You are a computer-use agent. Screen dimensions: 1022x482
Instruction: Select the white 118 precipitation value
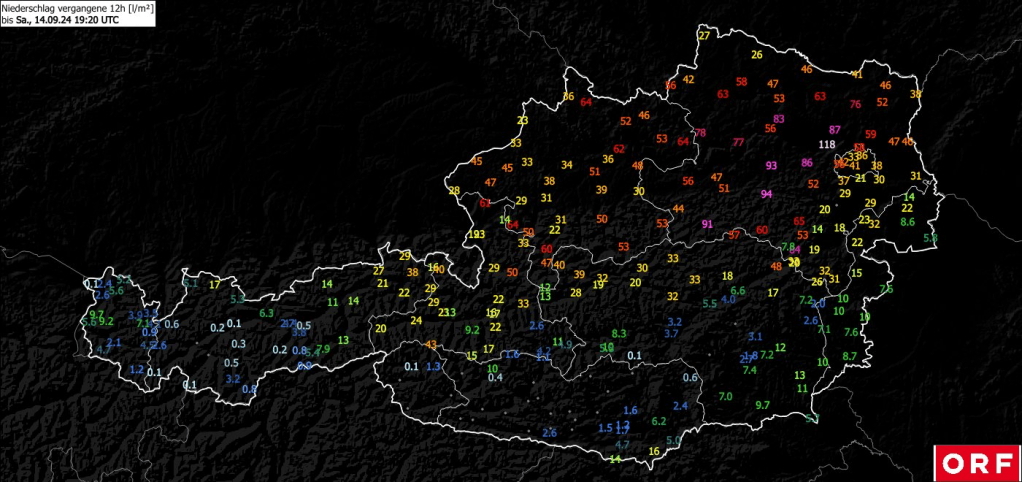coord(826,145)
